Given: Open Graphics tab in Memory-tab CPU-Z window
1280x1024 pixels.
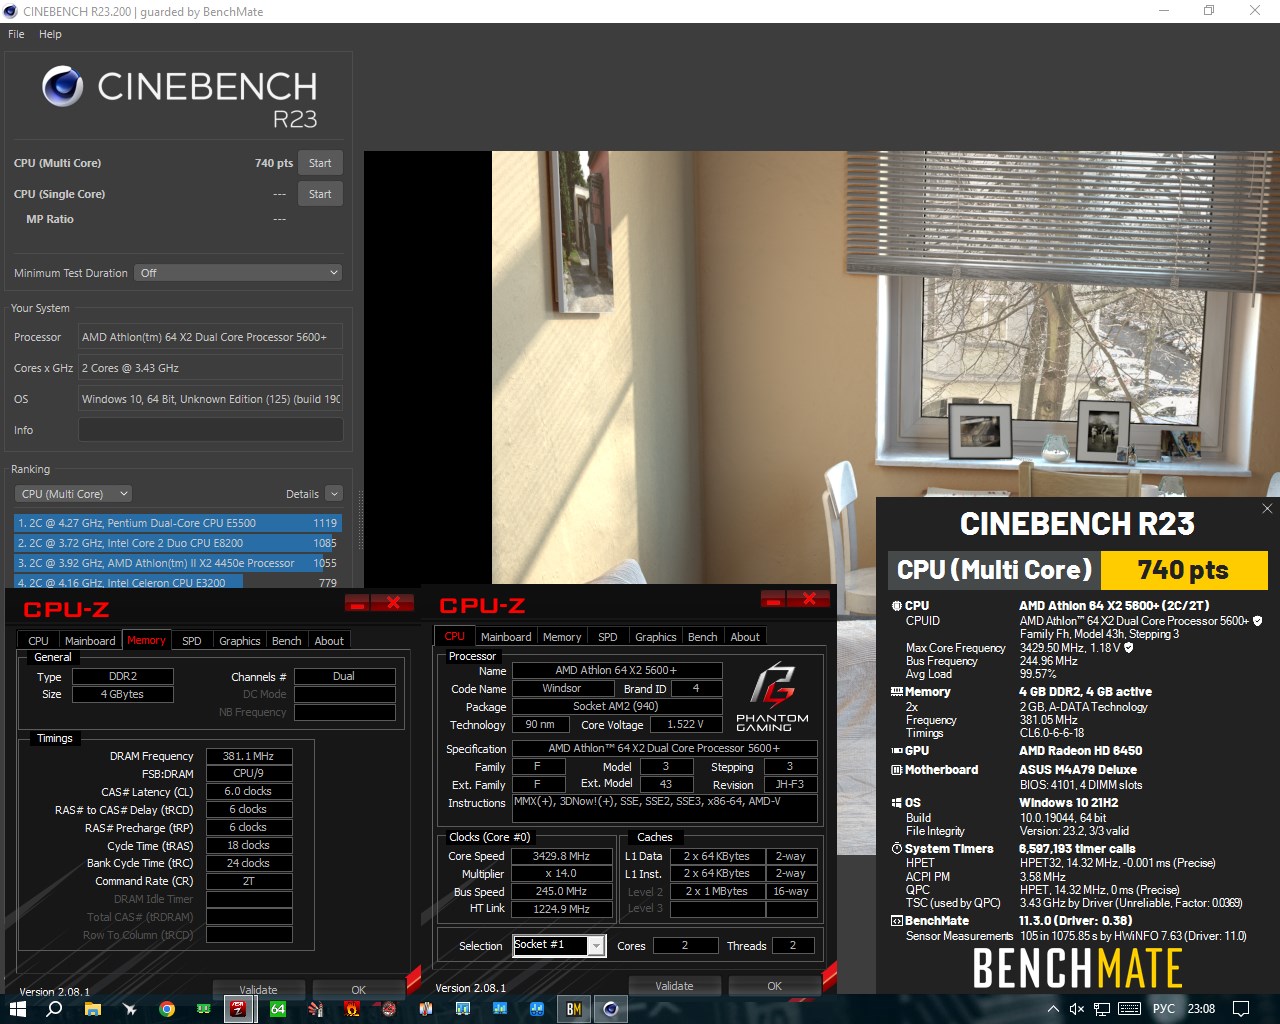Looking at the screenshot, I should click(x=240, y=641).
